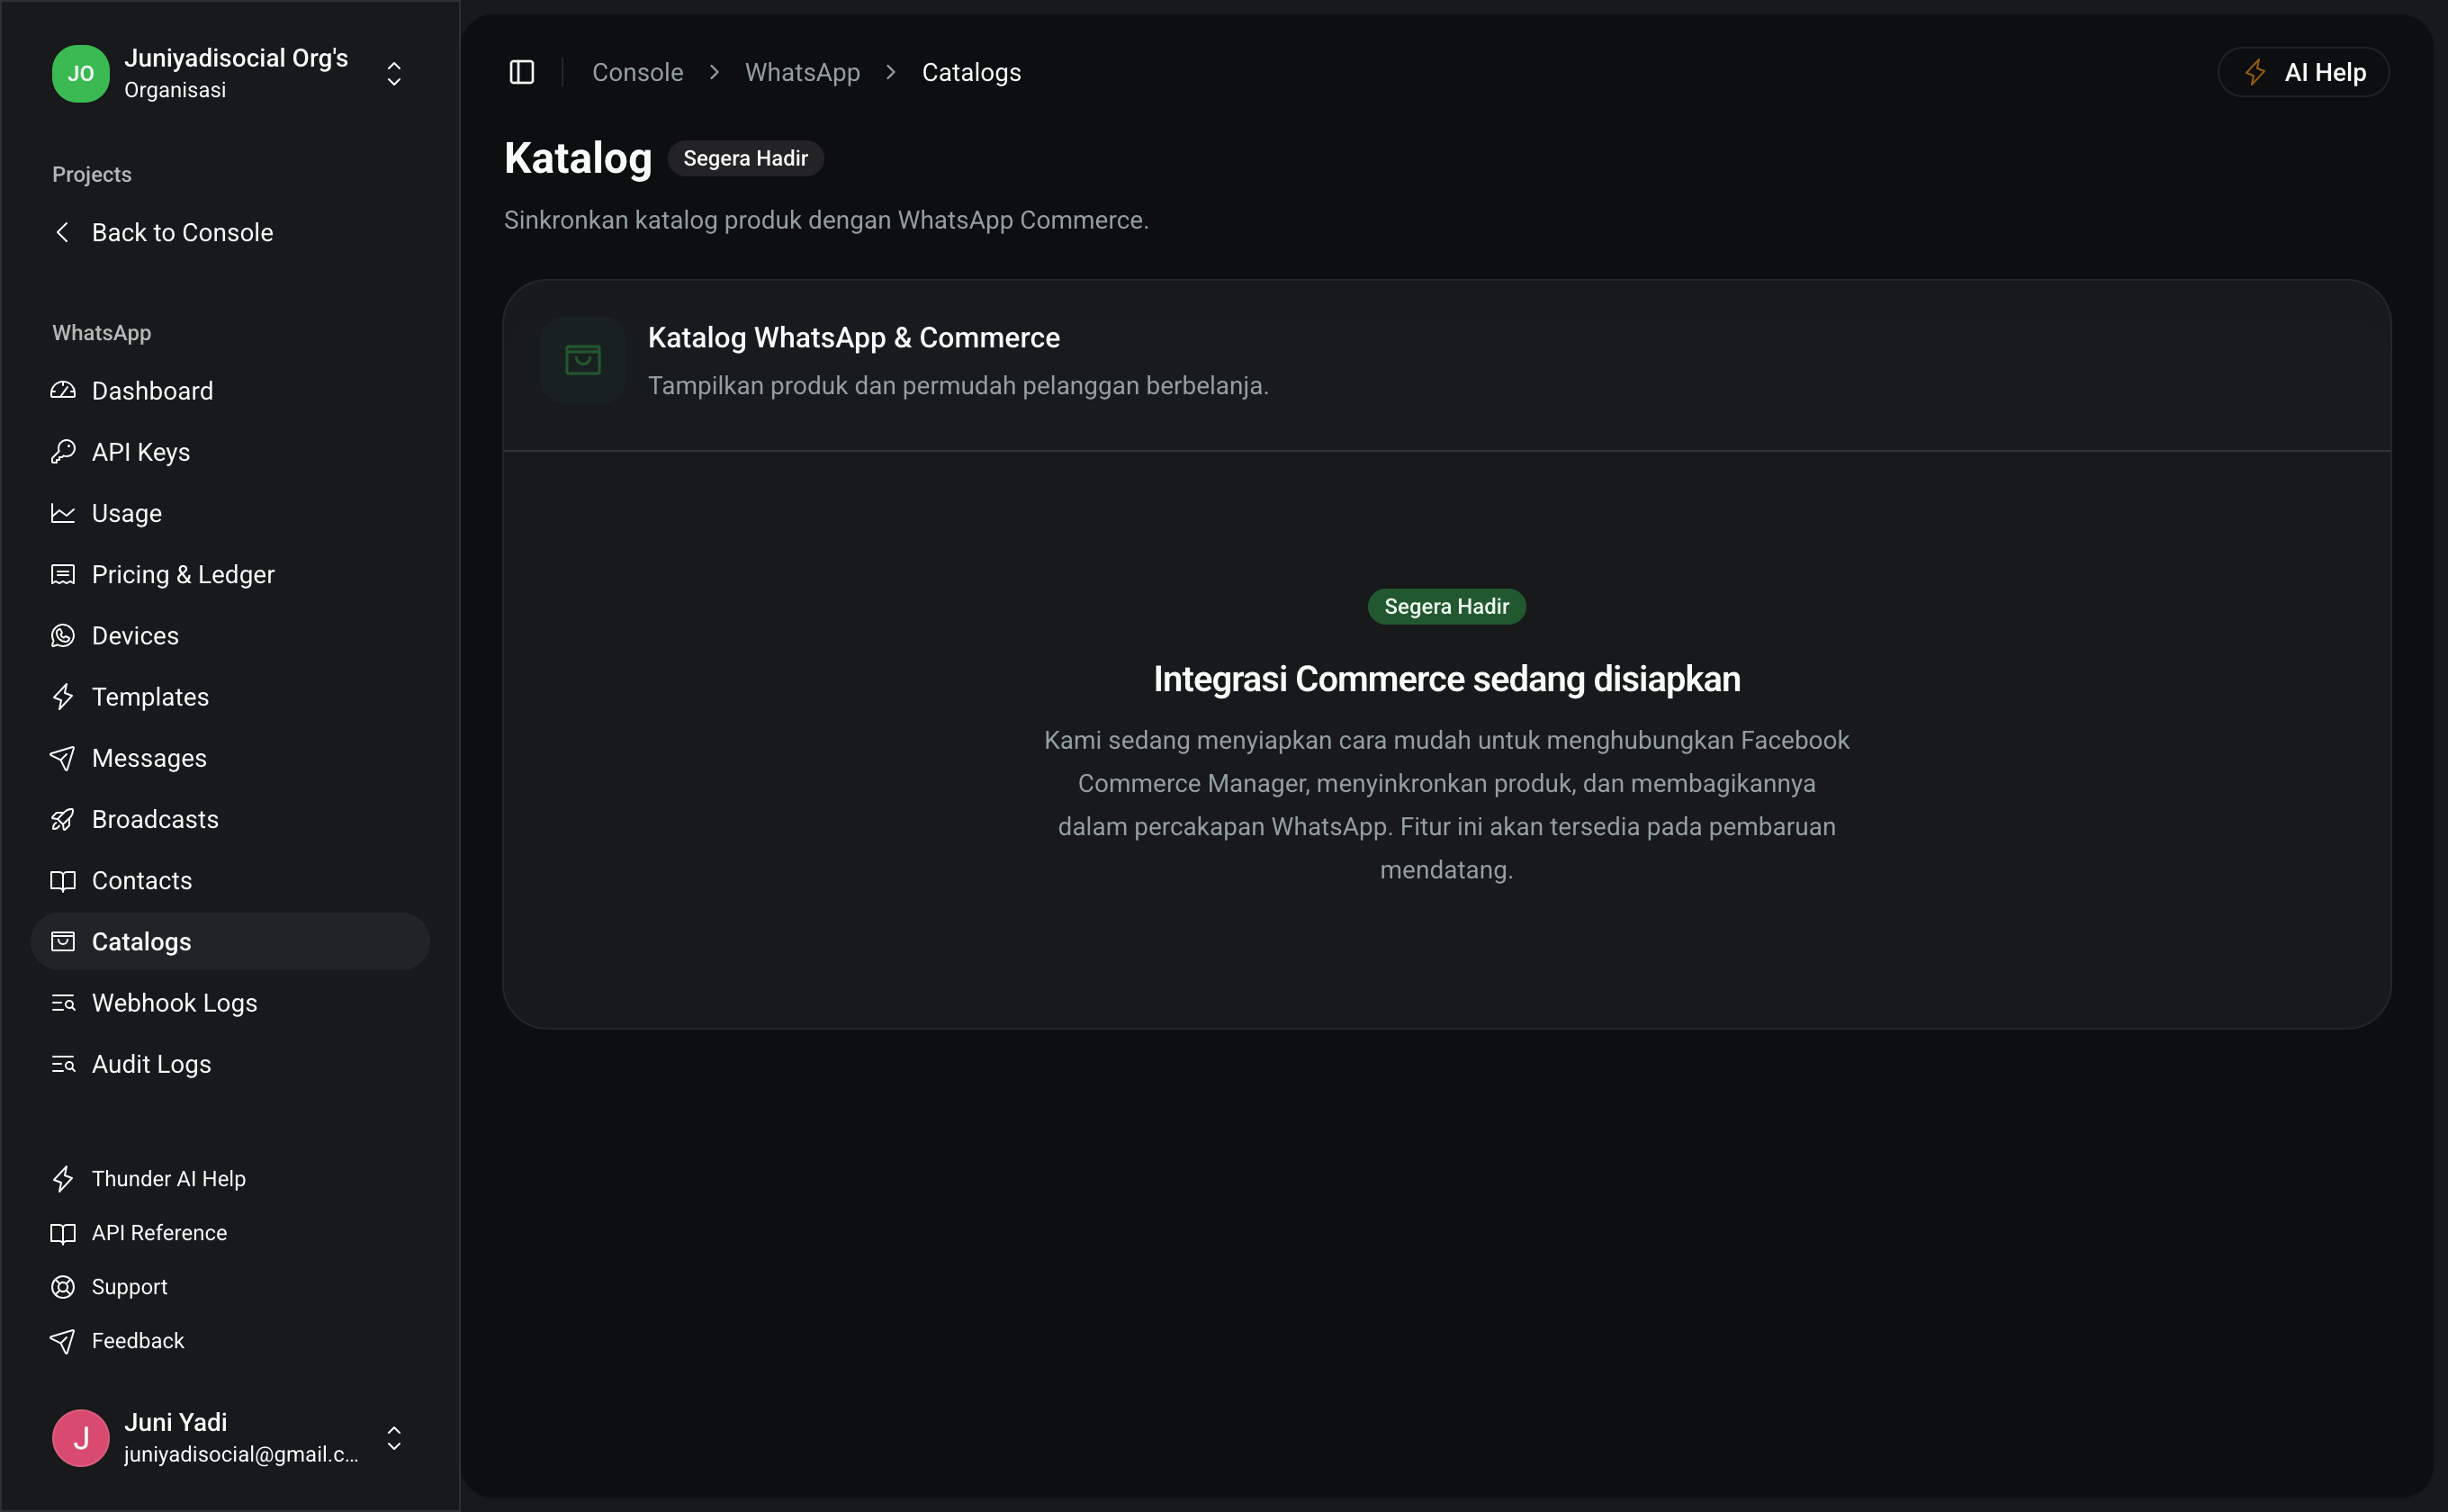Viewport: 2448px width, 1512px height.
Task: Click the Broadcasts rocket icon
Action: click(63, 819)
